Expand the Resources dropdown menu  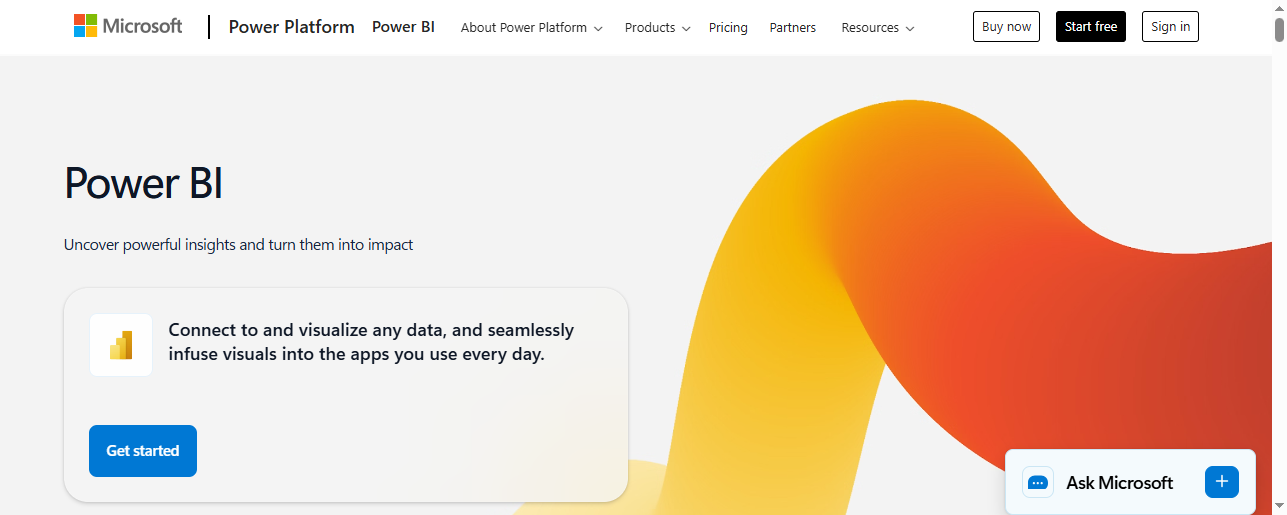[877, 28]
